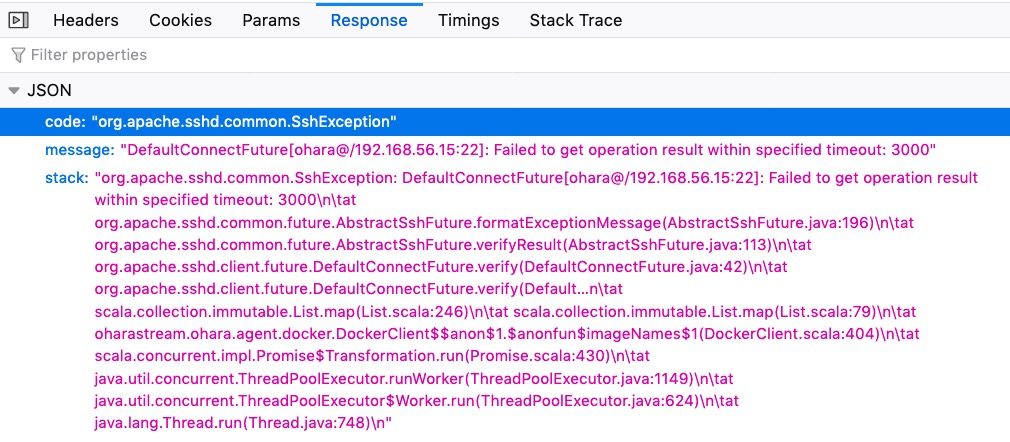Select the message property key
The width and height of the screenshot is (1010, 442).
(80, 150)
